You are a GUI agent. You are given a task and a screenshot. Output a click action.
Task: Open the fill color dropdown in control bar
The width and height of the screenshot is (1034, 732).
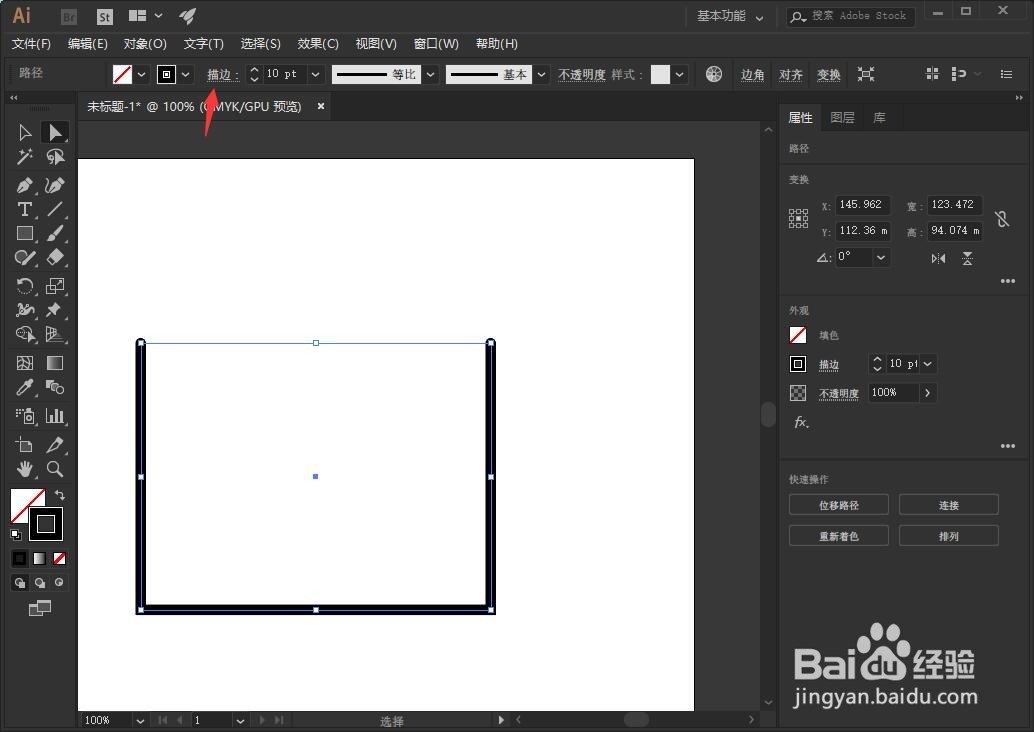pos(141,75)
